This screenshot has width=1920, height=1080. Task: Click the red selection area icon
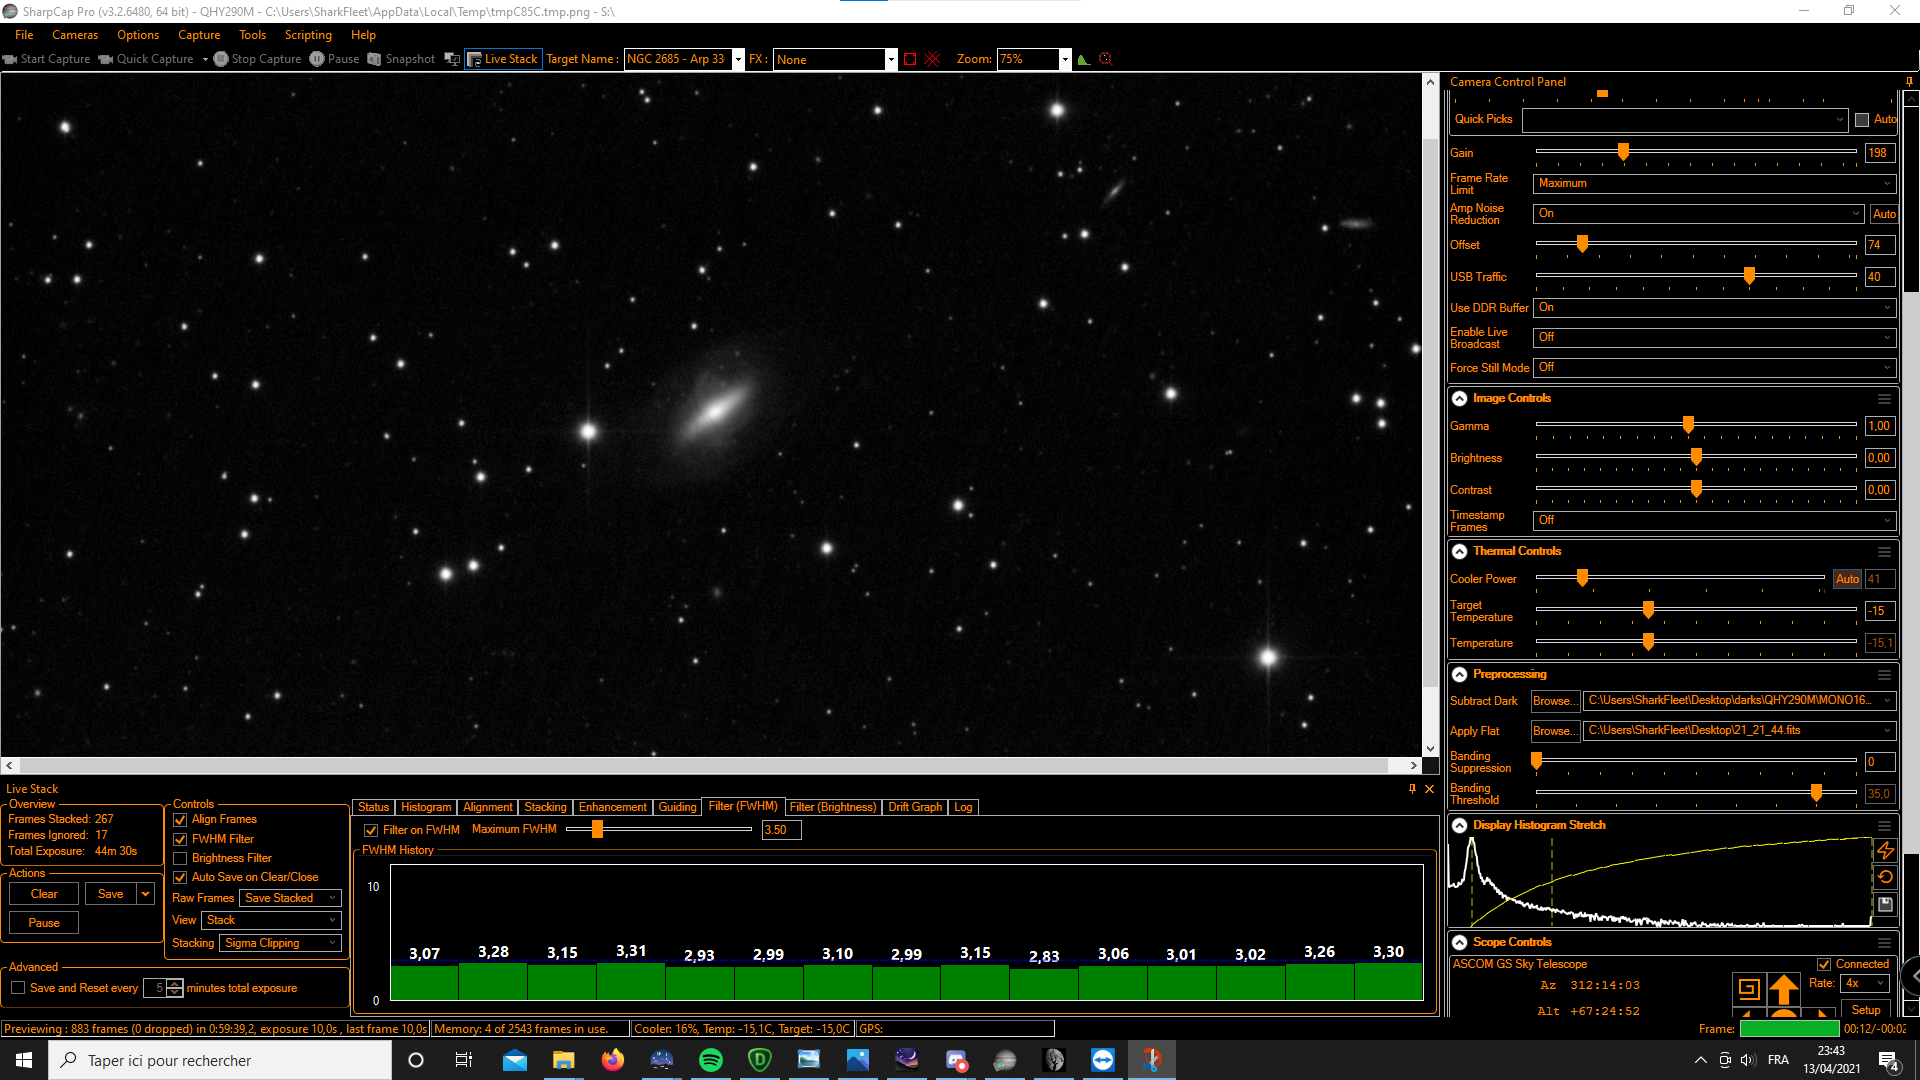pyautogui.click(x=910, y=59)
